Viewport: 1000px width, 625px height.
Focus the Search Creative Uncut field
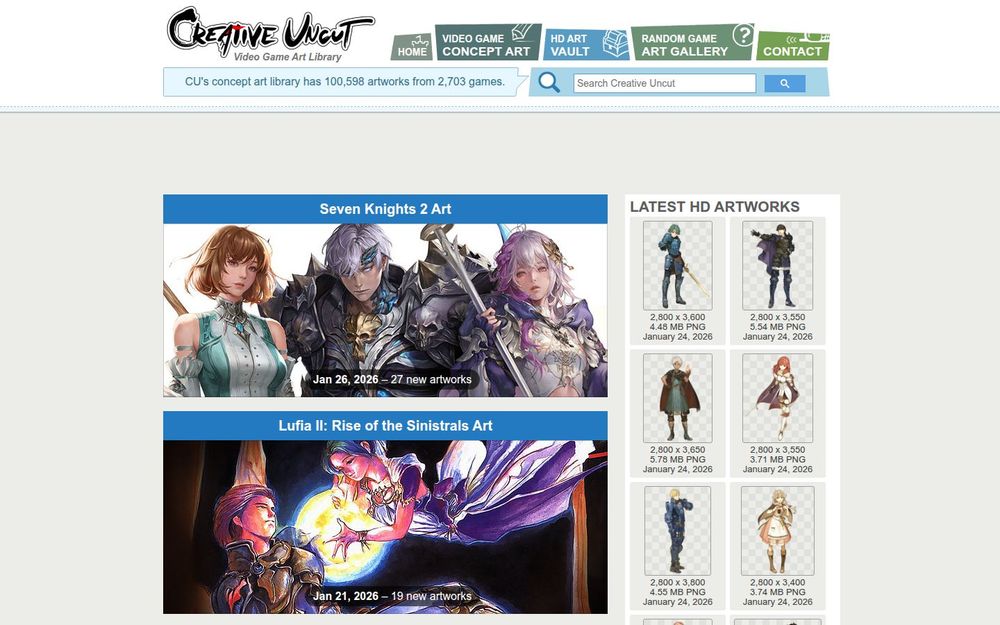coord(664,83)
